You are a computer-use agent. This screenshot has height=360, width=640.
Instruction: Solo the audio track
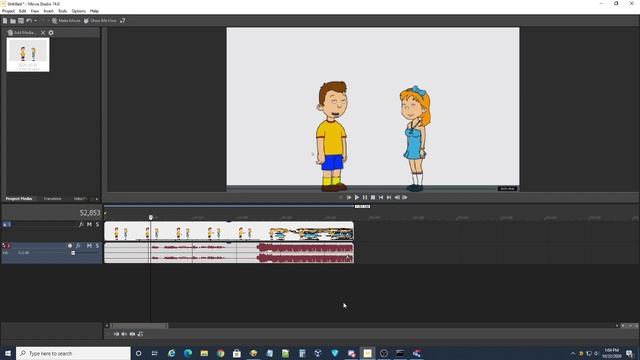[x=97, y=246]
